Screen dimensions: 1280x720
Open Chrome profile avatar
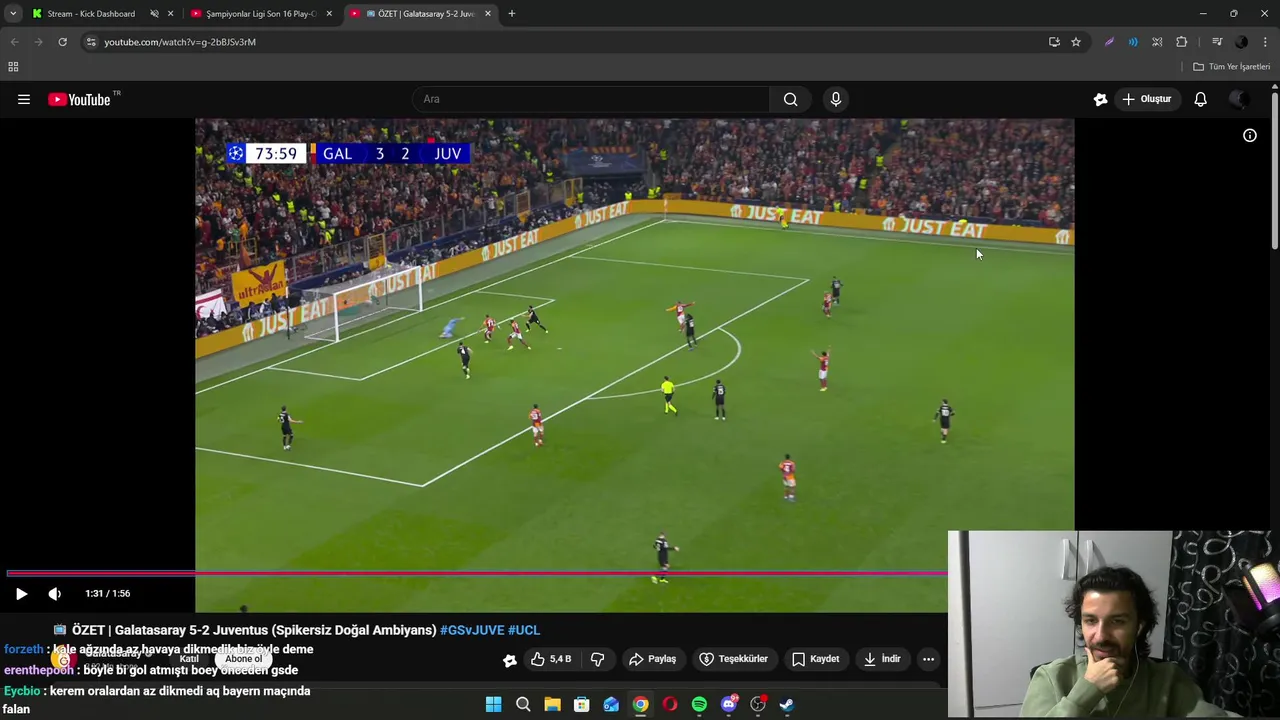pos(1241,42)
